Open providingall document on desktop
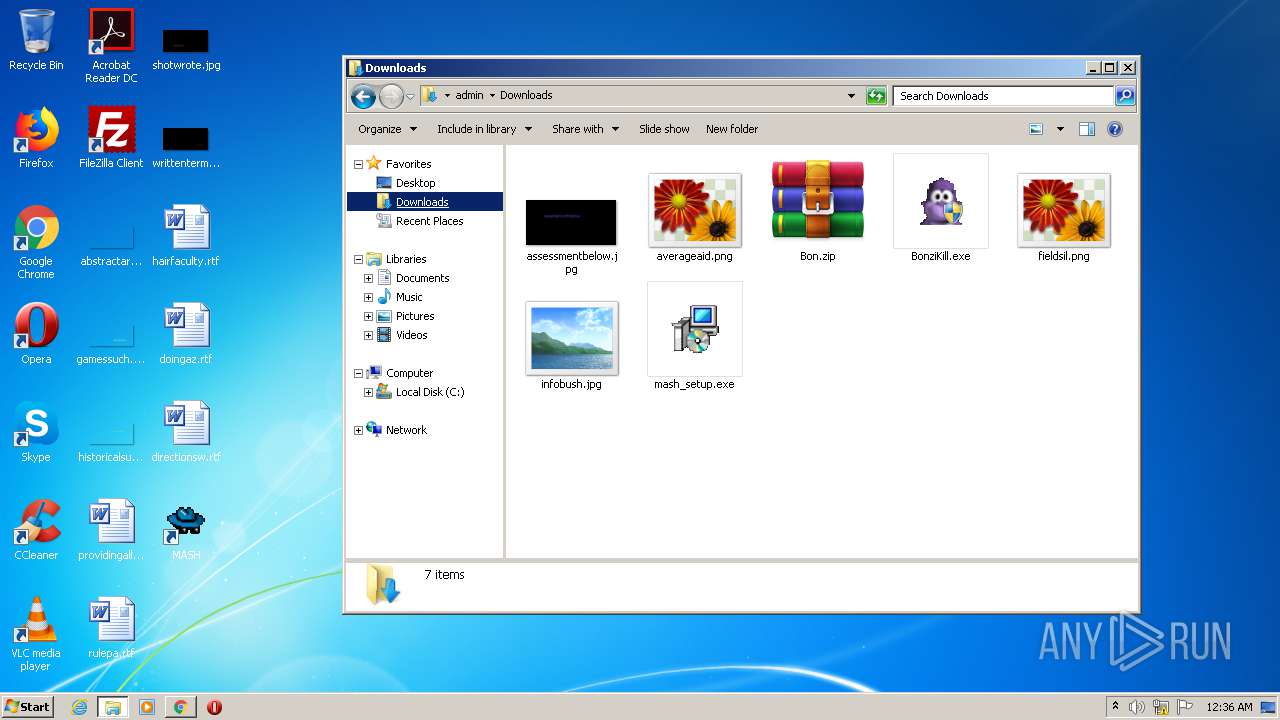The width and height of the screenshot is (1280, 720). (x=111, y=530)
